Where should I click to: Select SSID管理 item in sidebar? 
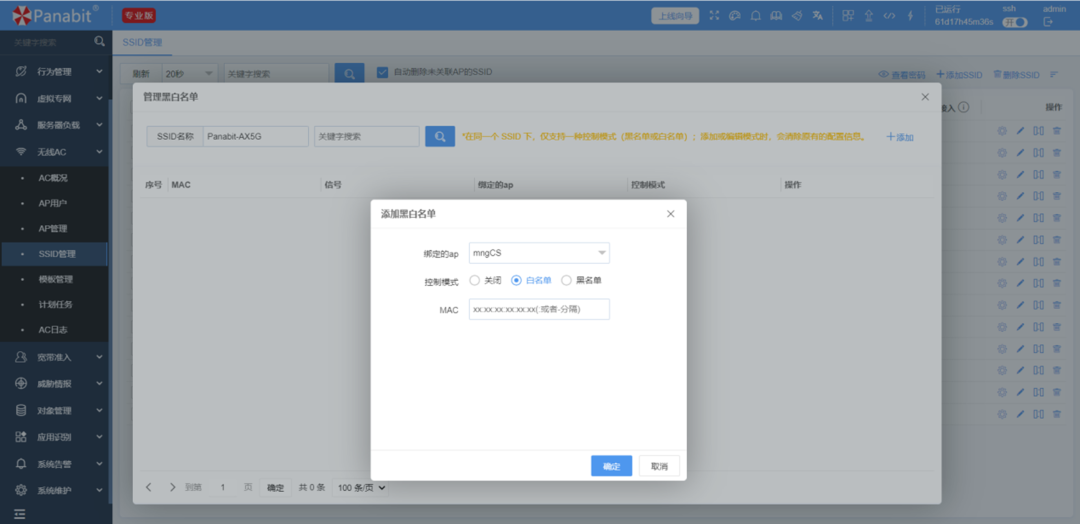(x=54, y=253)
